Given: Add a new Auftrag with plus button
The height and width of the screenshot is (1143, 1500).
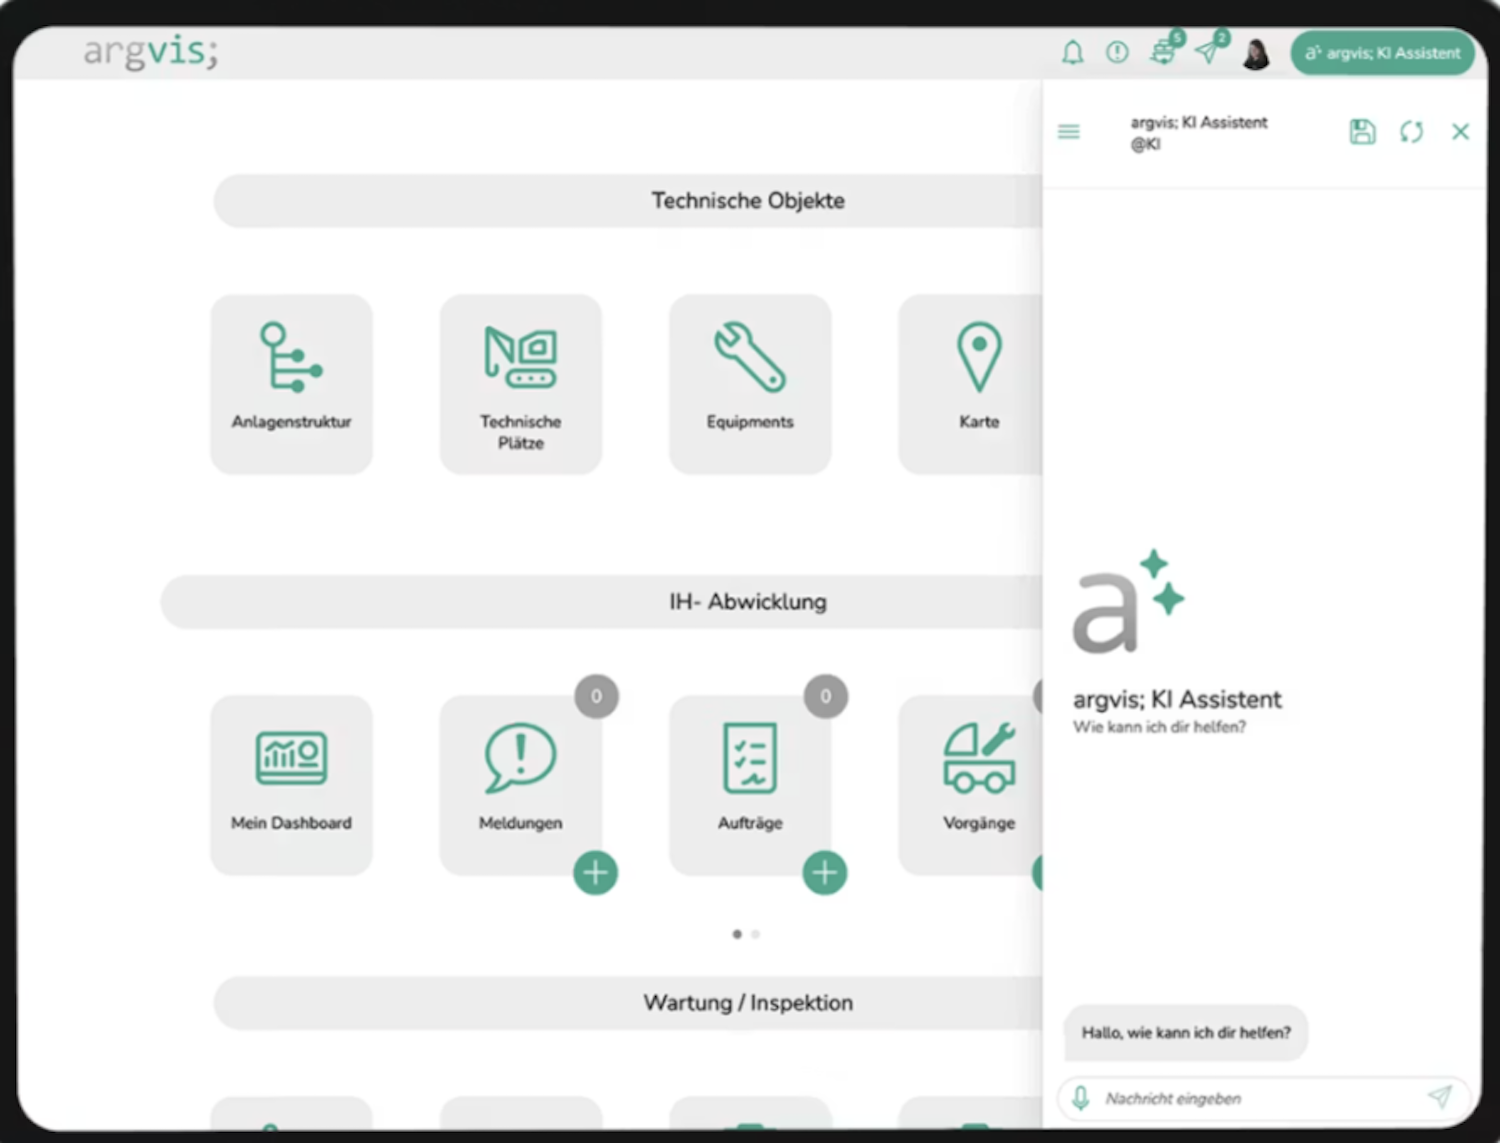Looking at the screenshot, I should 825,873.
